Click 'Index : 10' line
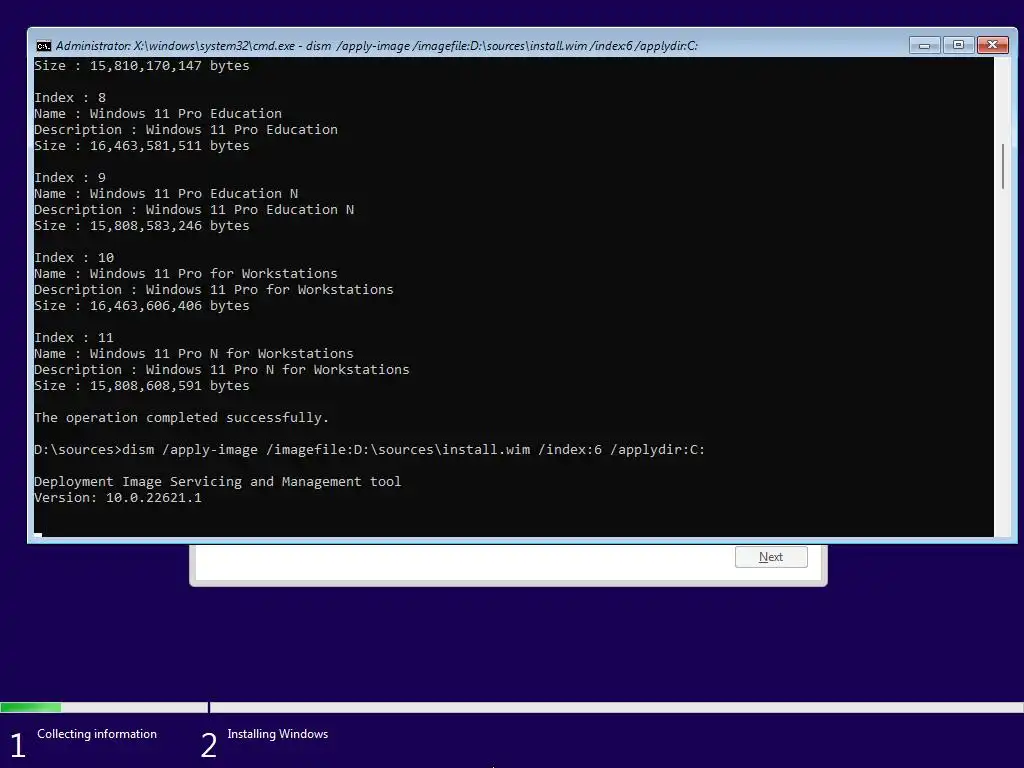The image size is (1024, 768). [x=74, y=257]
